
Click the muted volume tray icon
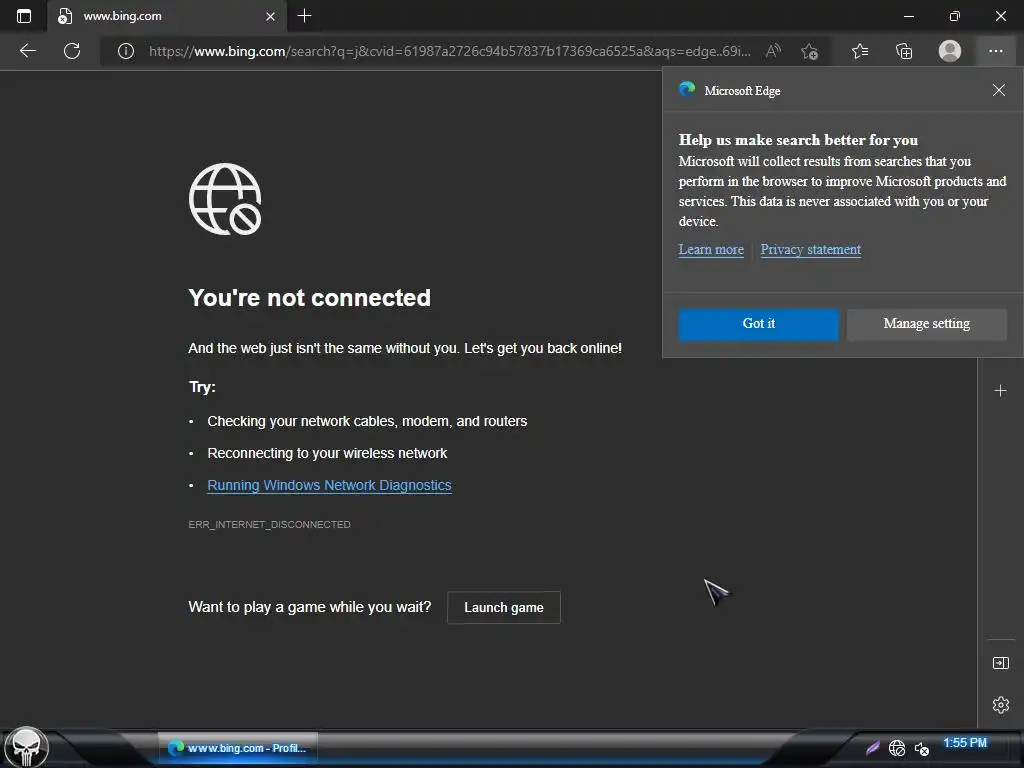(x=921, y=748)
